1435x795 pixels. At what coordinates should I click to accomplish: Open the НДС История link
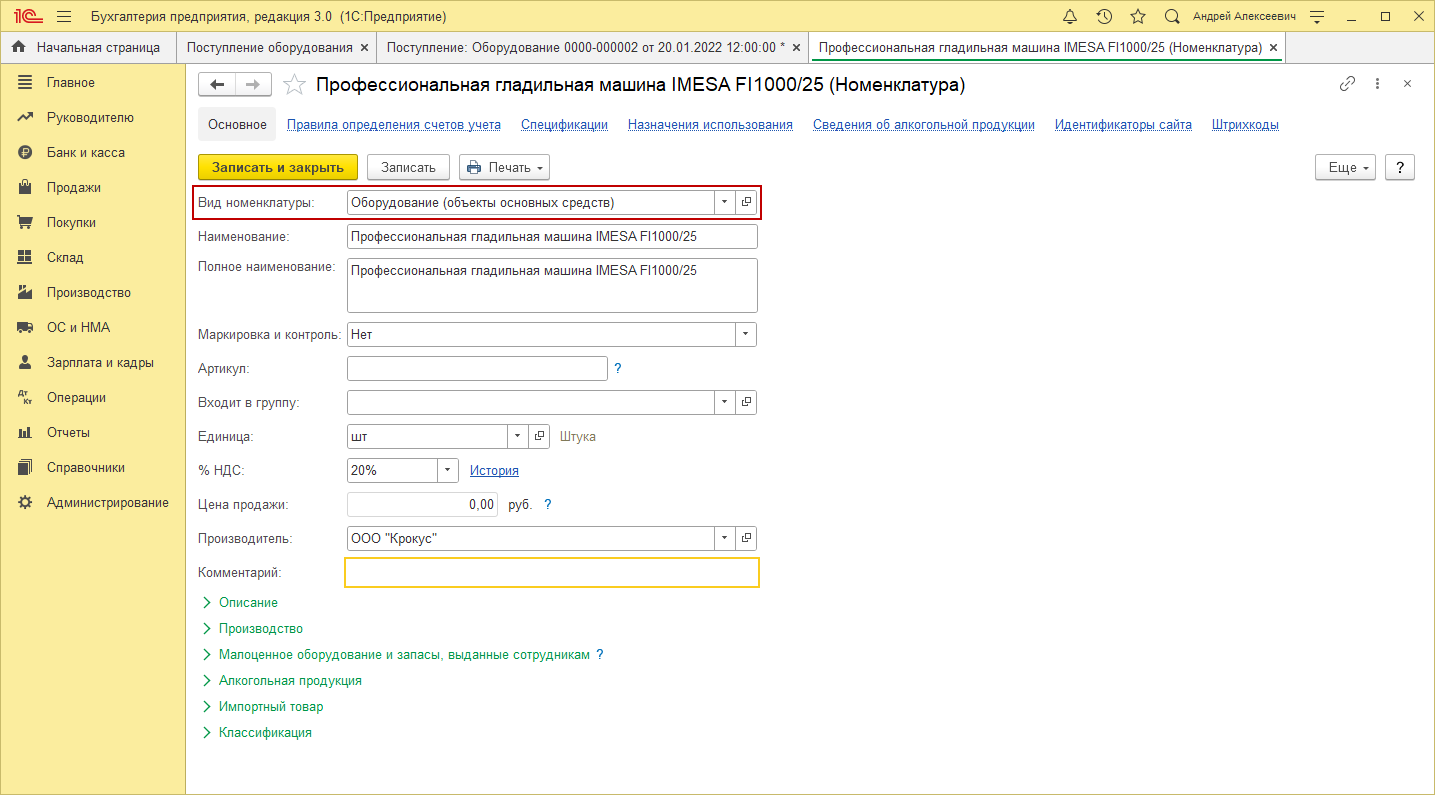click(494, 470)
